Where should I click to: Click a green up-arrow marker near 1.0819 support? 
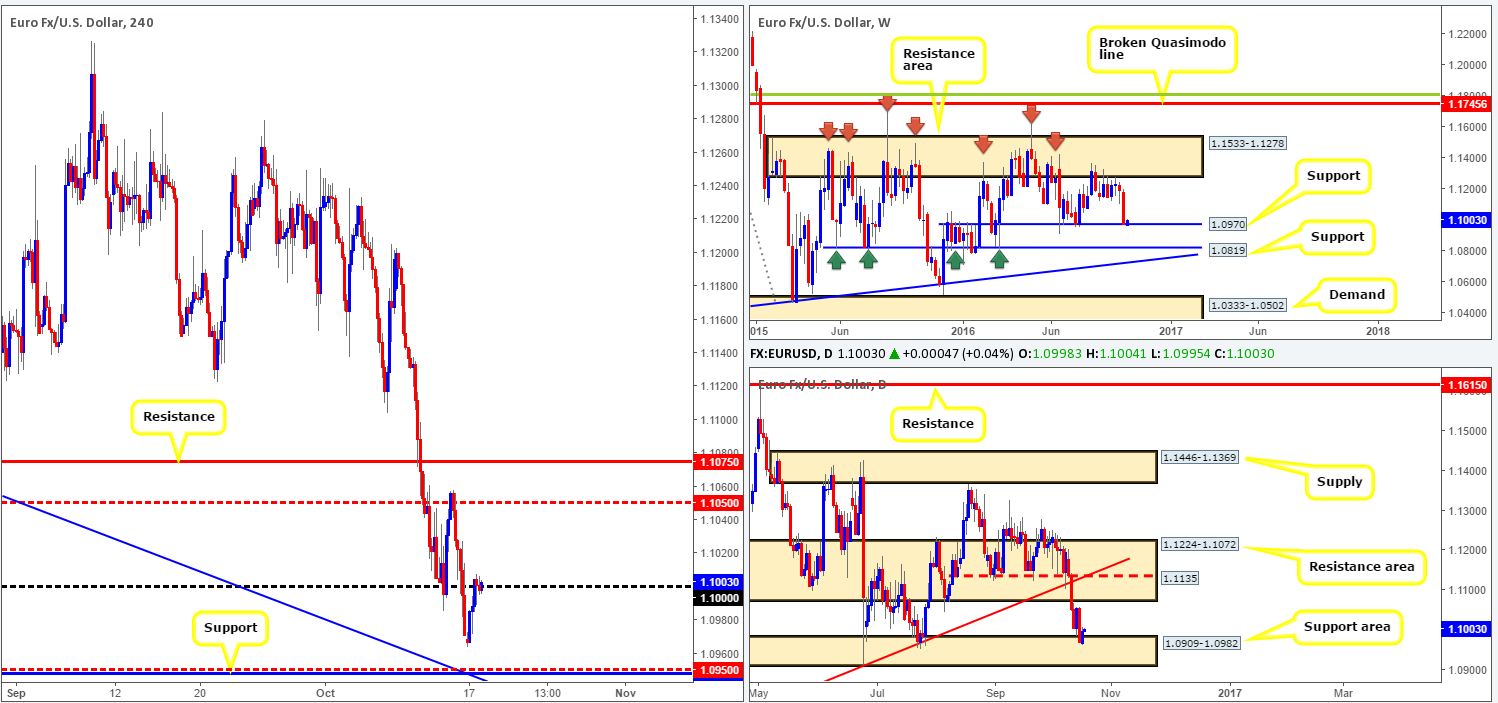(838, 259)
